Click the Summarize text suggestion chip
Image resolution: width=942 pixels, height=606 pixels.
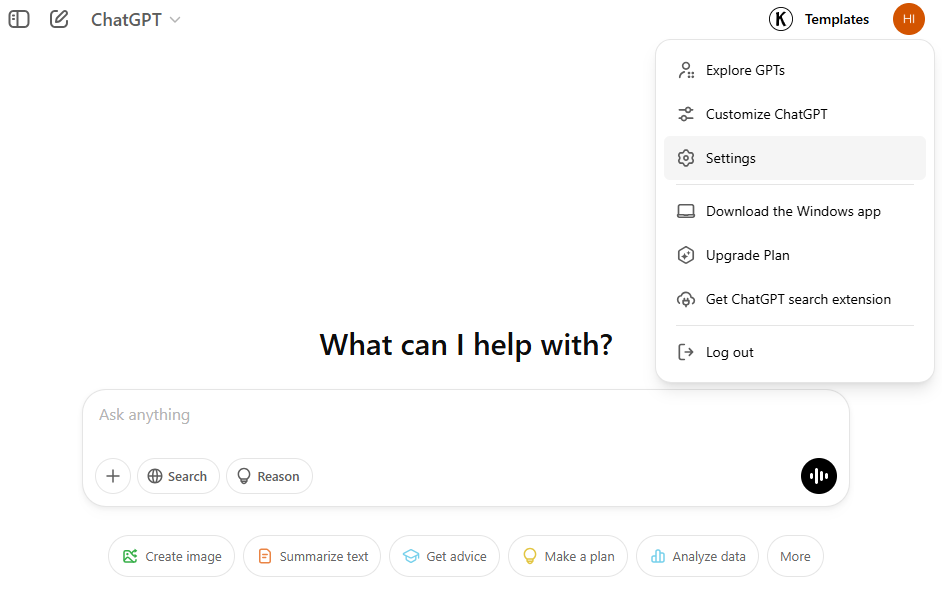coord(312,556)
